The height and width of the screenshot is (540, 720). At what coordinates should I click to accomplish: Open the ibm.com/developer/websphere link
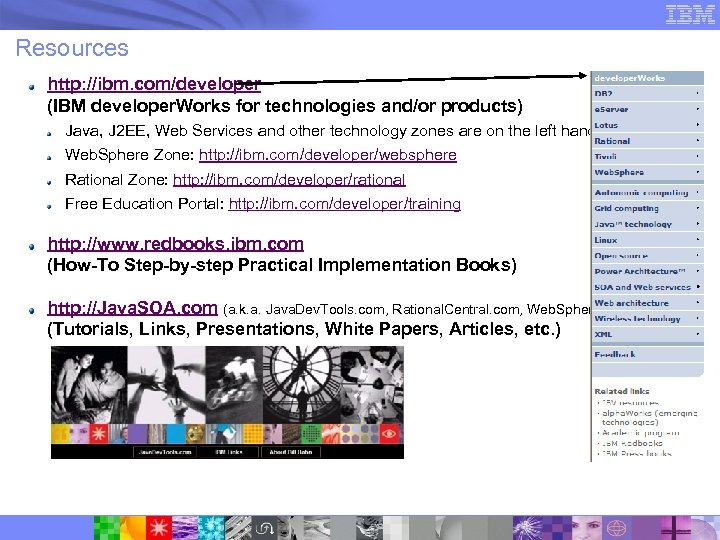coord(327,155)
